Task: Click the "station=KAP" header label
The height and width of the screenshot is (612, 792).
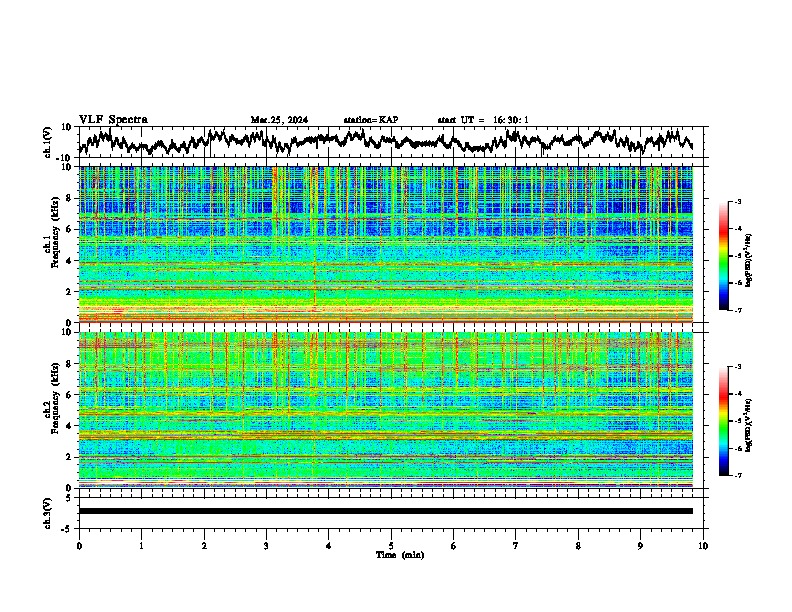Action: 370,120
